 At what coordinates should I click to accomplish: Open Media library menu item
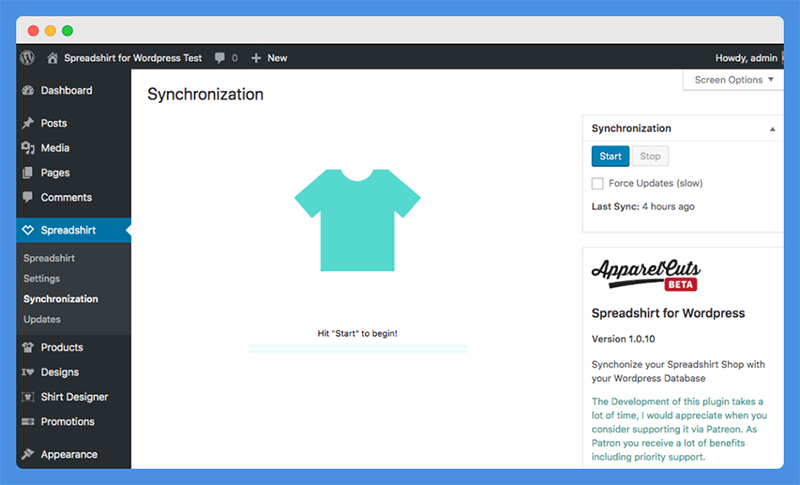coord(55,148)
